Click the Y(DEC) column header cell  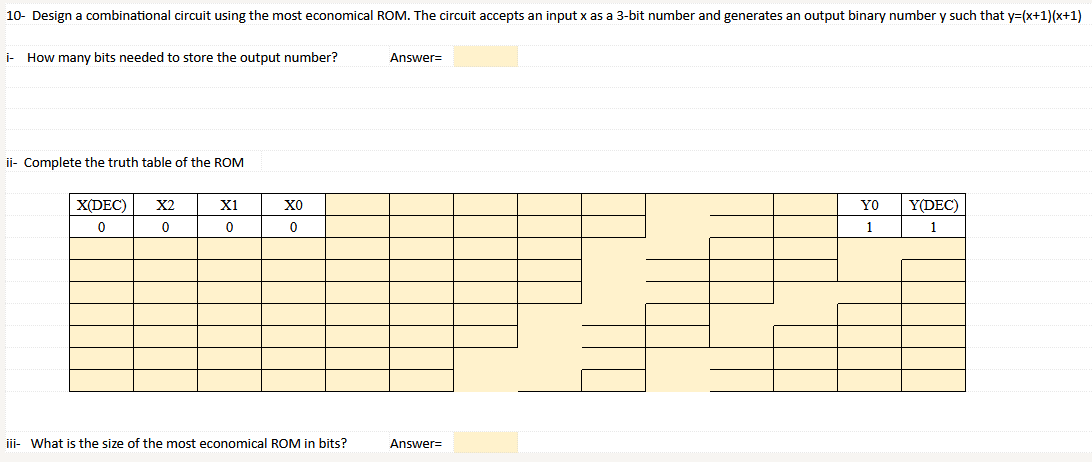tap(933, 206)
